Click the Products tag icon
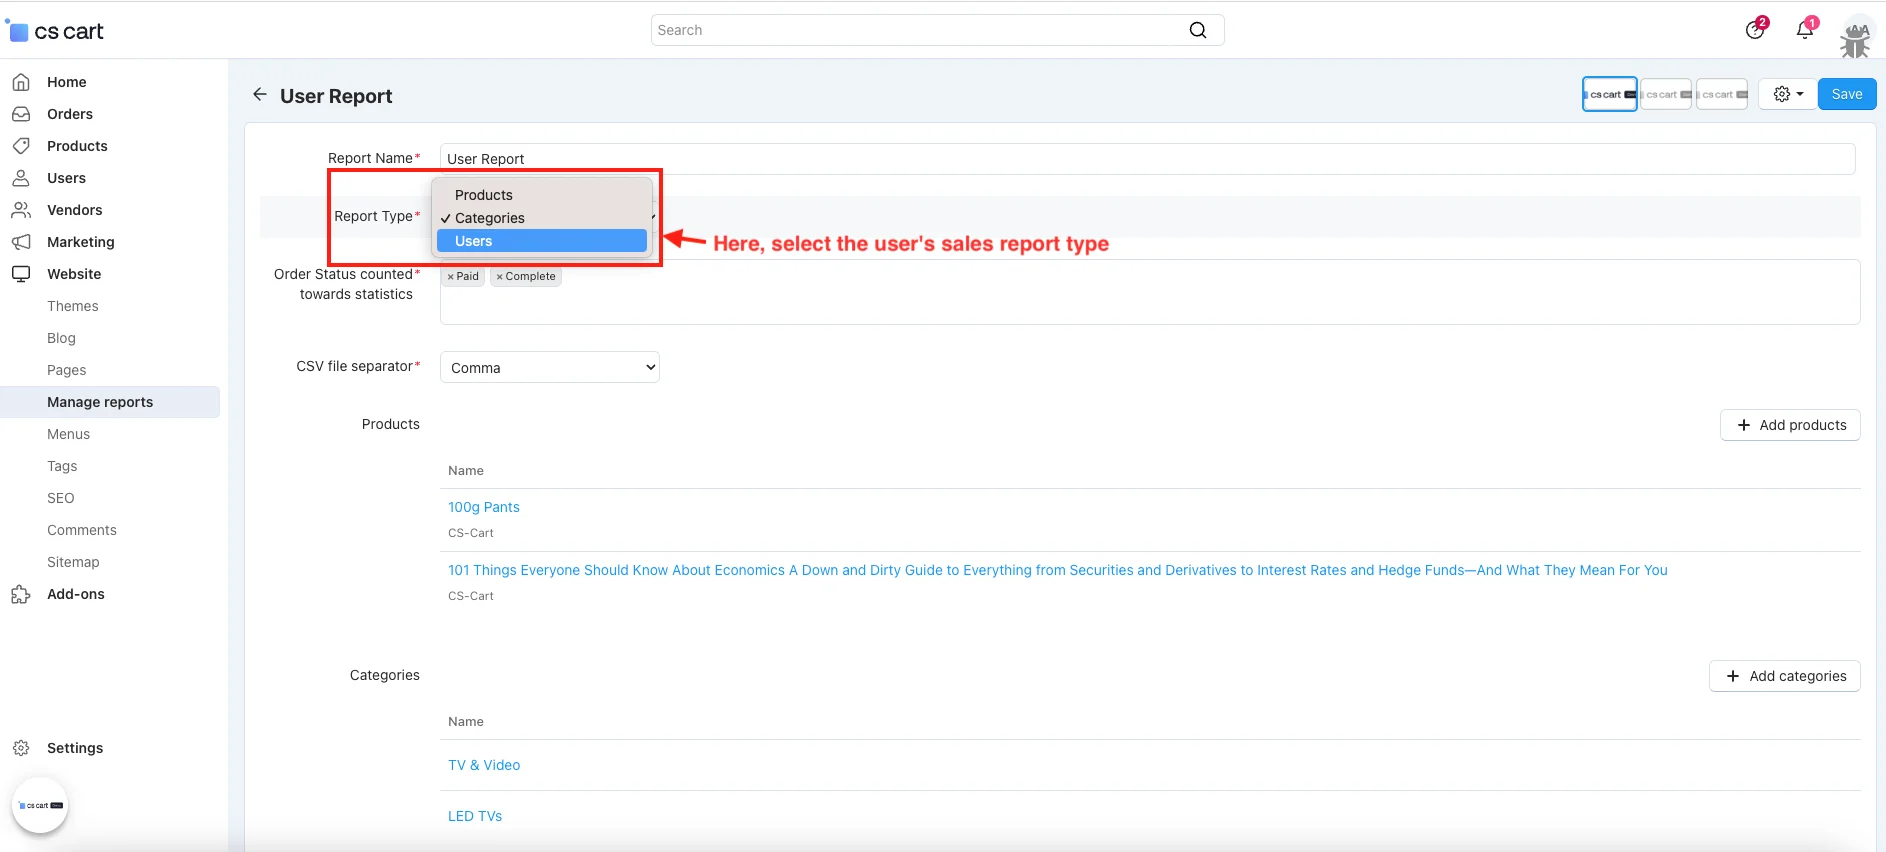Image resolution: width=1886 pixels, height=852 pixels. pos(21,146)
